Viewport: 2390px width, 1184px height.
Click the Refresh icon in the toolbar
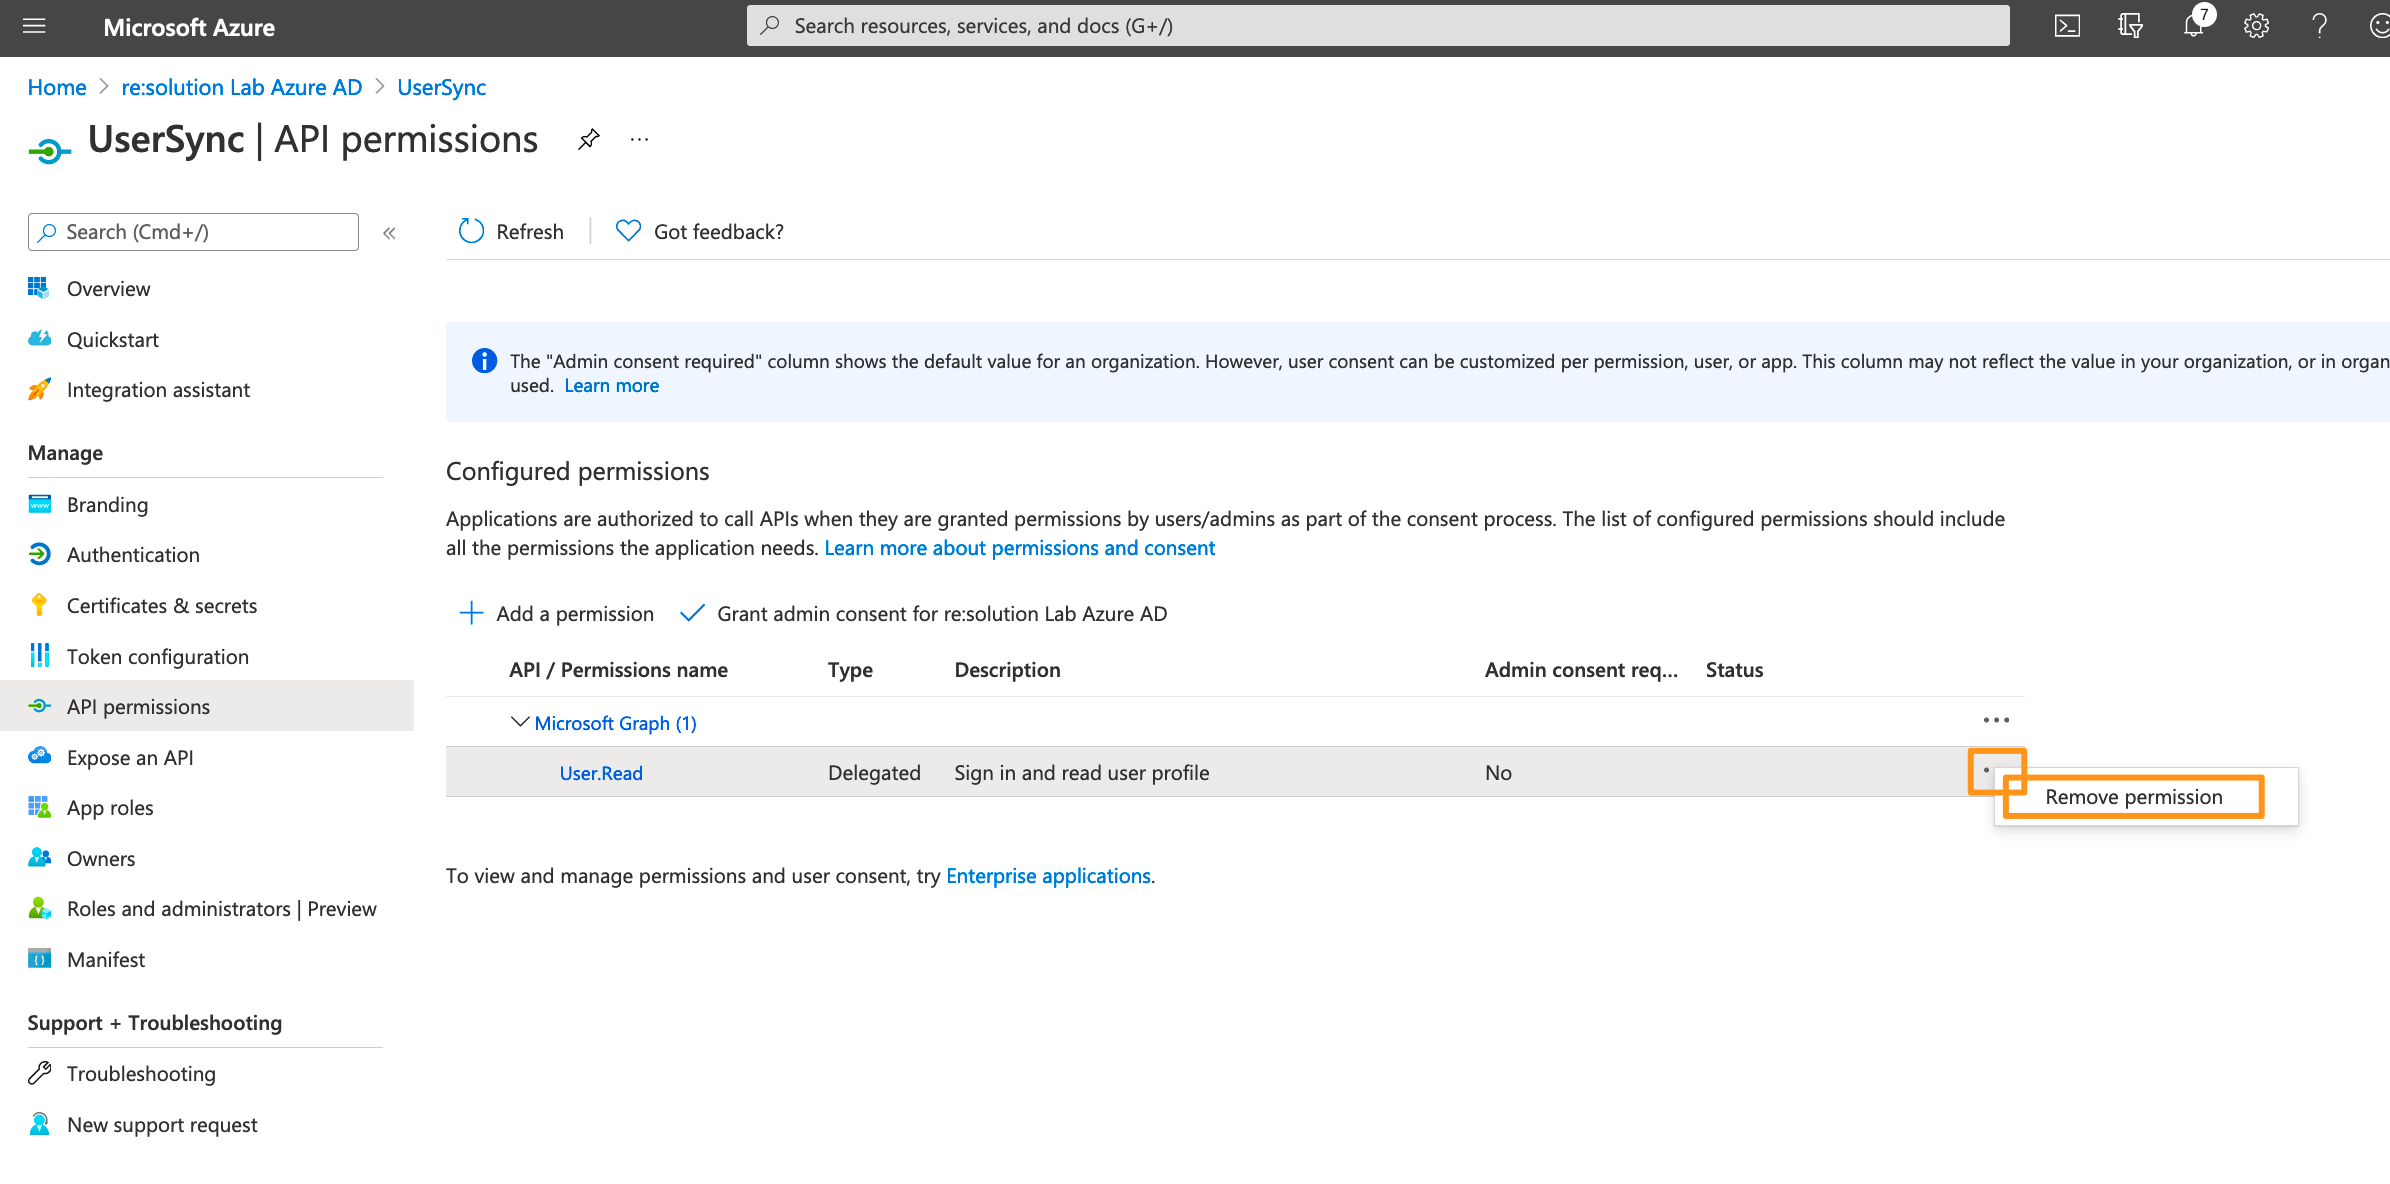(x=471, y=231)
